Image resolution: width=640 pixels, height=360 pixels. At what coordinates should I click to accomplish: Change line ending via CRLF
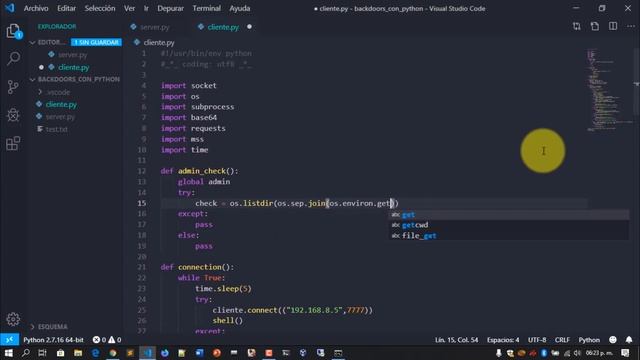(562, 340)
